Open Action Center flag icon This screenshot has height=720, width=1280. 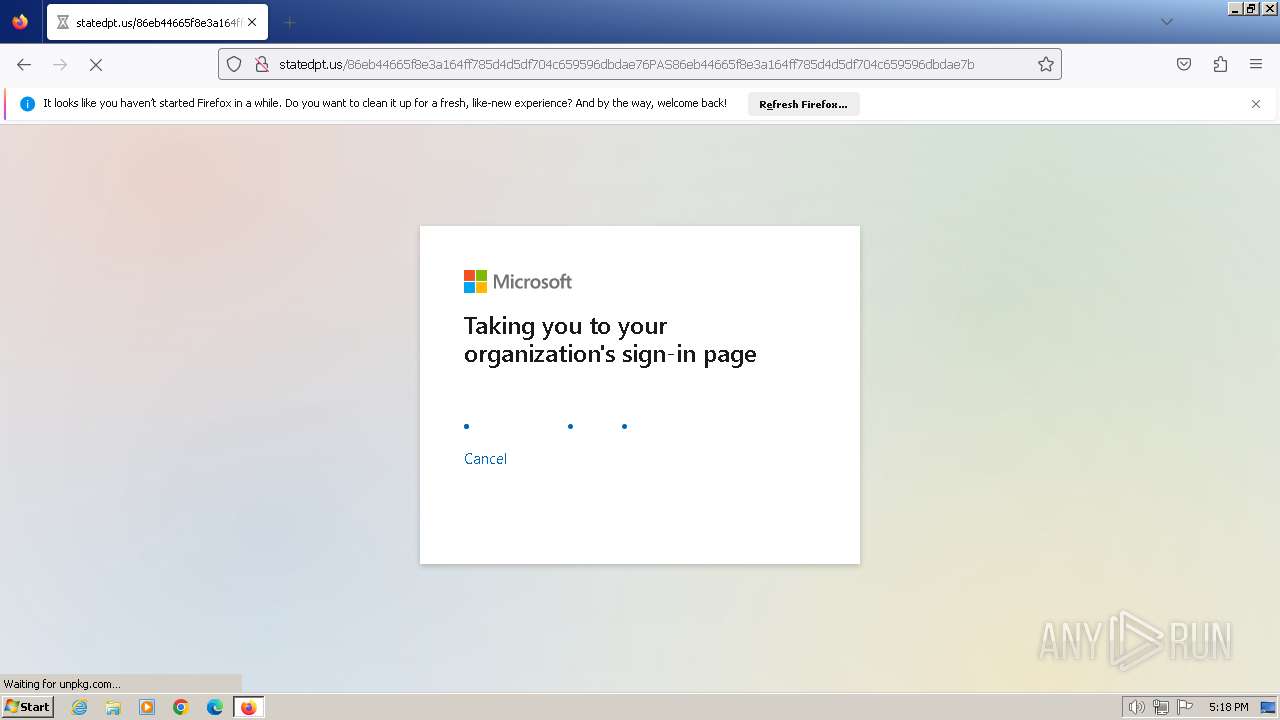pos(1185,707)
